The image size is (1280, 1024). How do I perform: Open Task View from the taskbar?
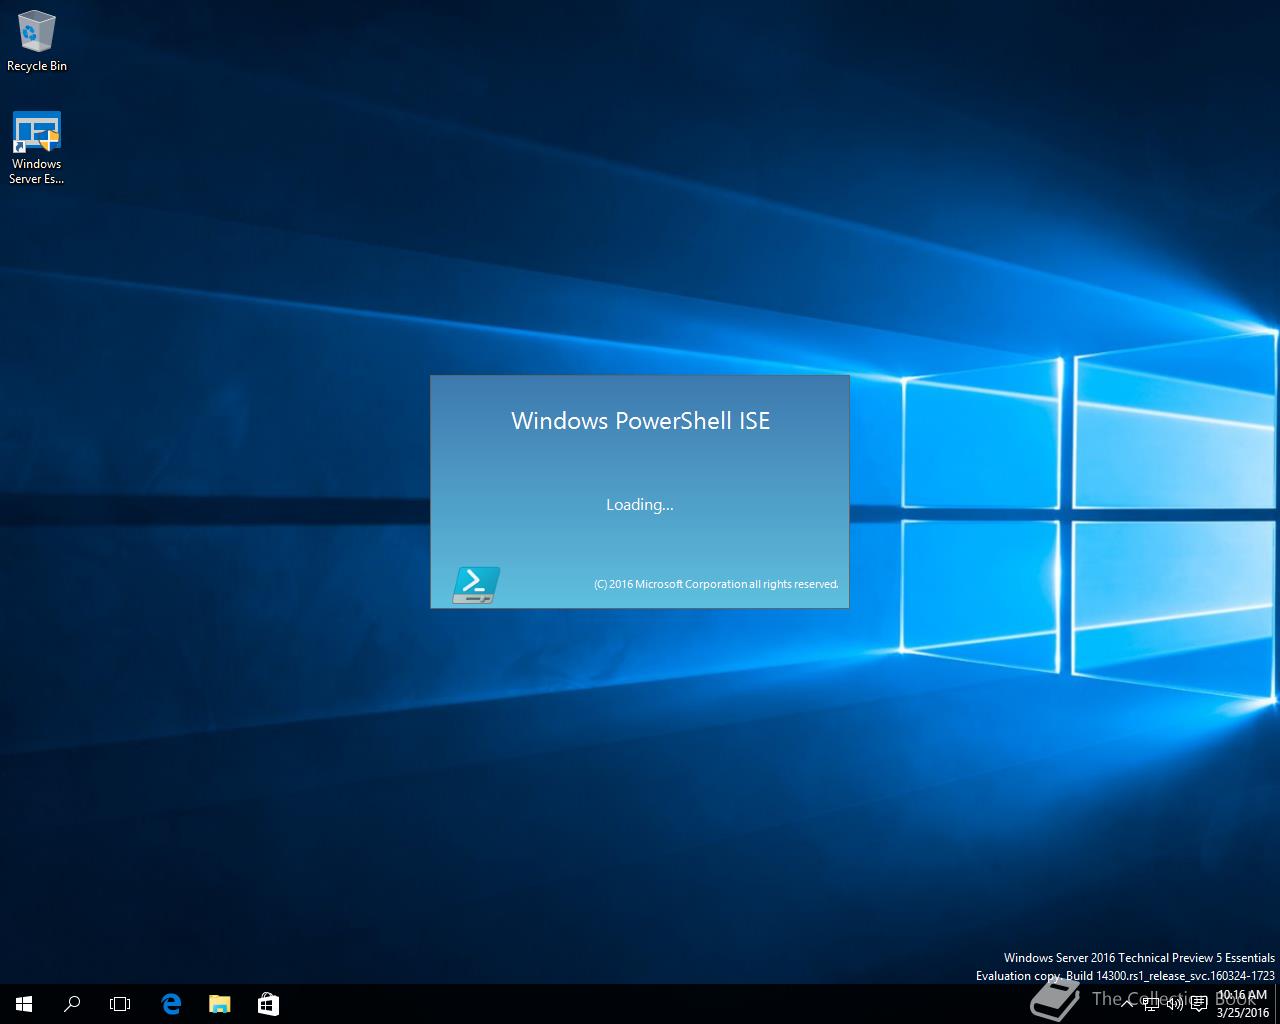(120, 1004)
